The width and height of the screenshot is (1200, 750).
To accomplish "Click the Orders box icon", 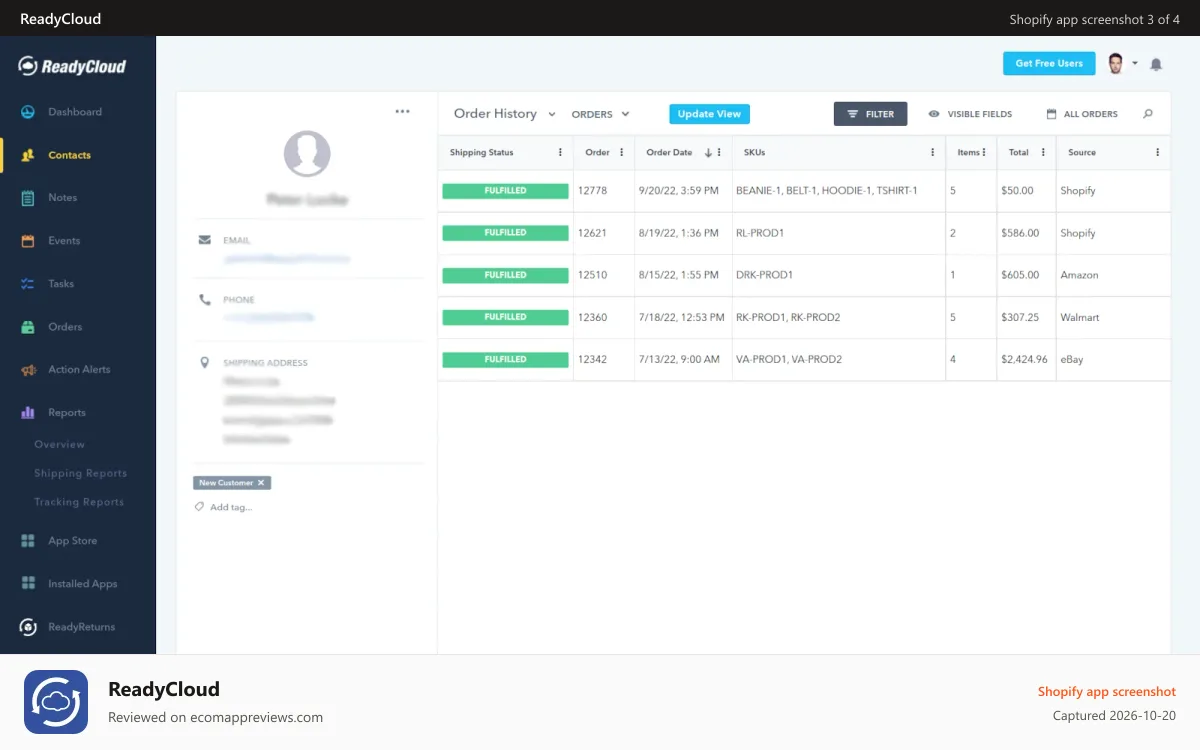I will (28, 327).
